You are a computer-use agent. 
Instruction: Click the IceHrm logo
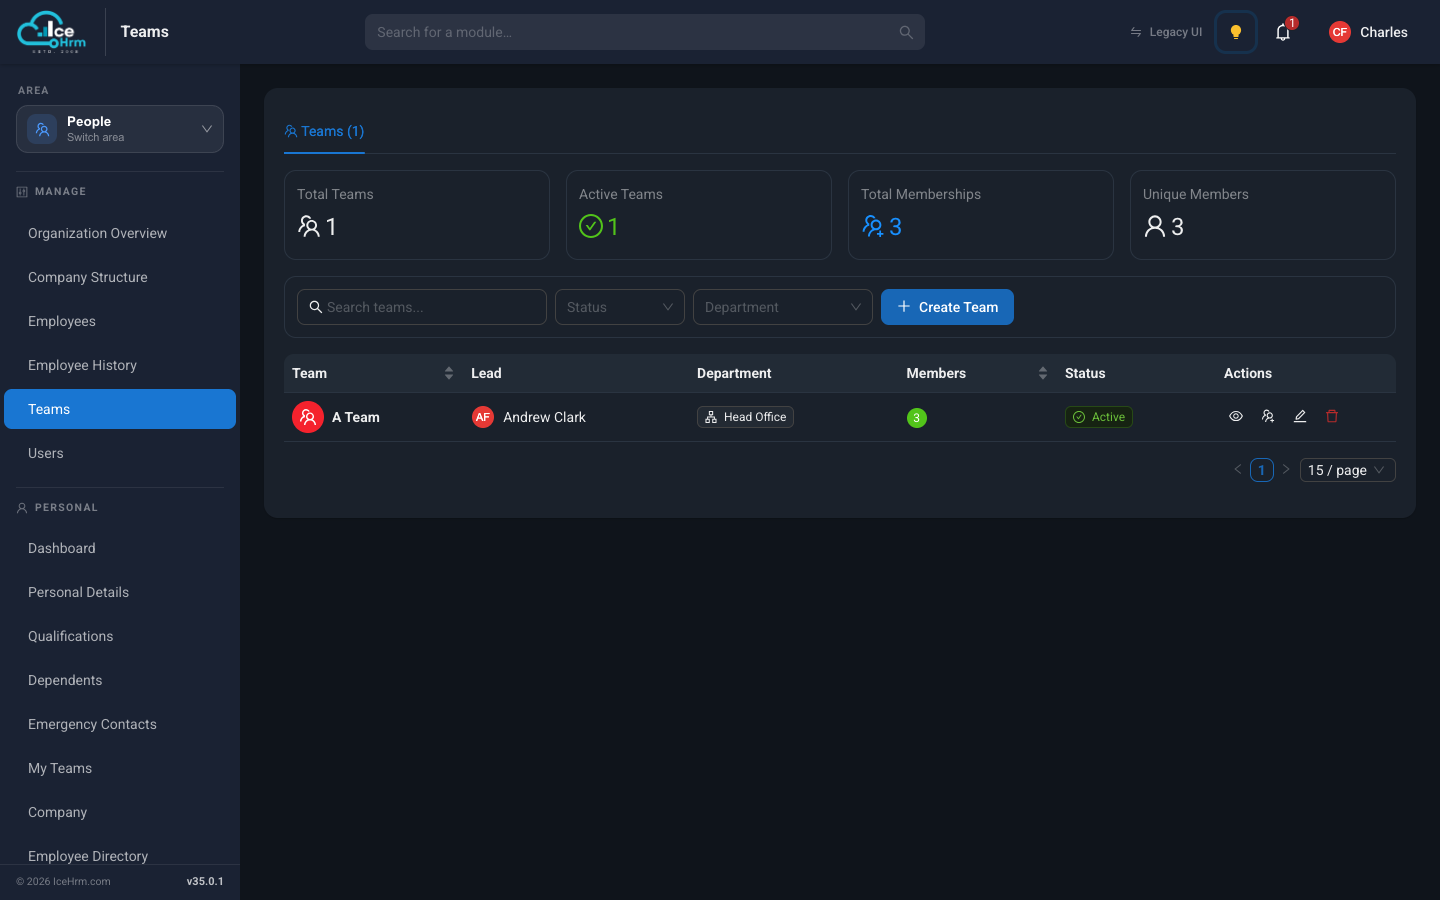tap(52, 32)
